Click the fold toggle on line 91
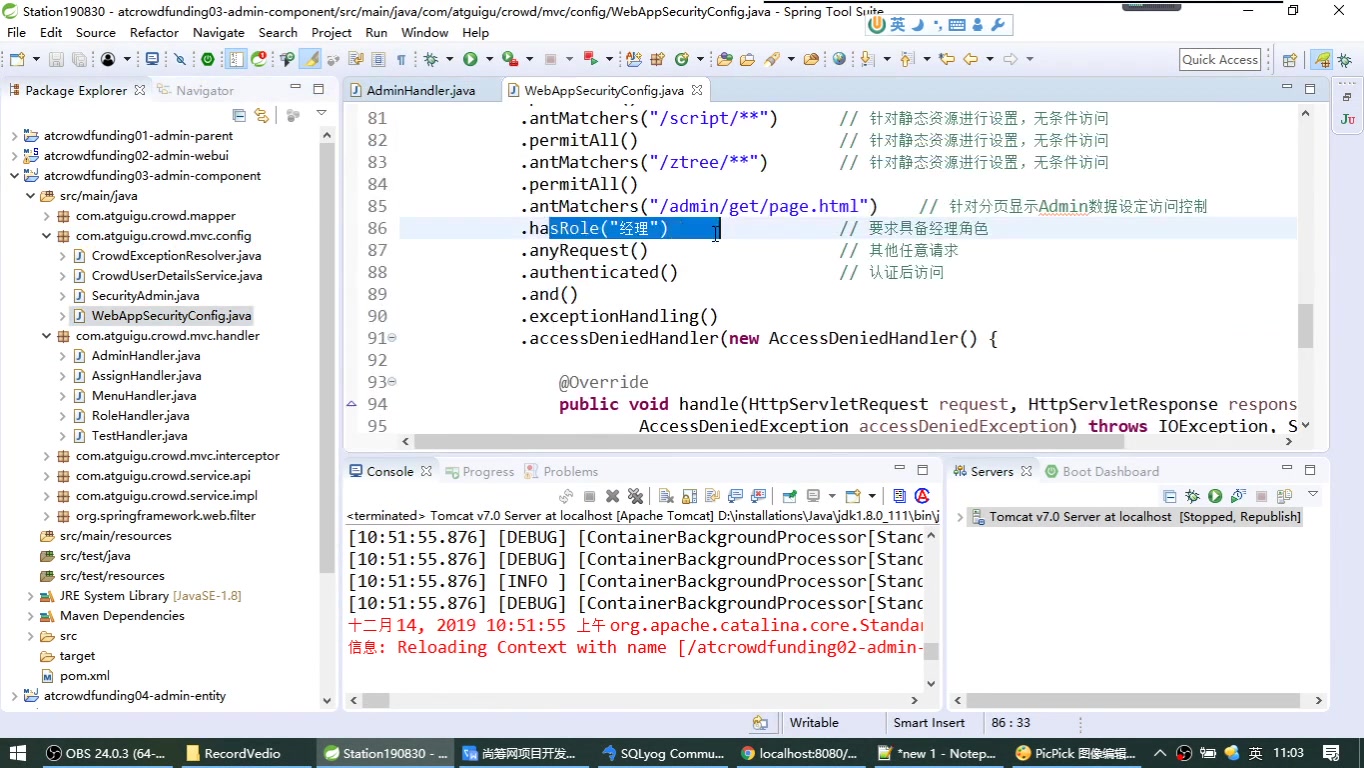Image resolution: width=1364 pixels, height=768 pixels. pos(392,338)
